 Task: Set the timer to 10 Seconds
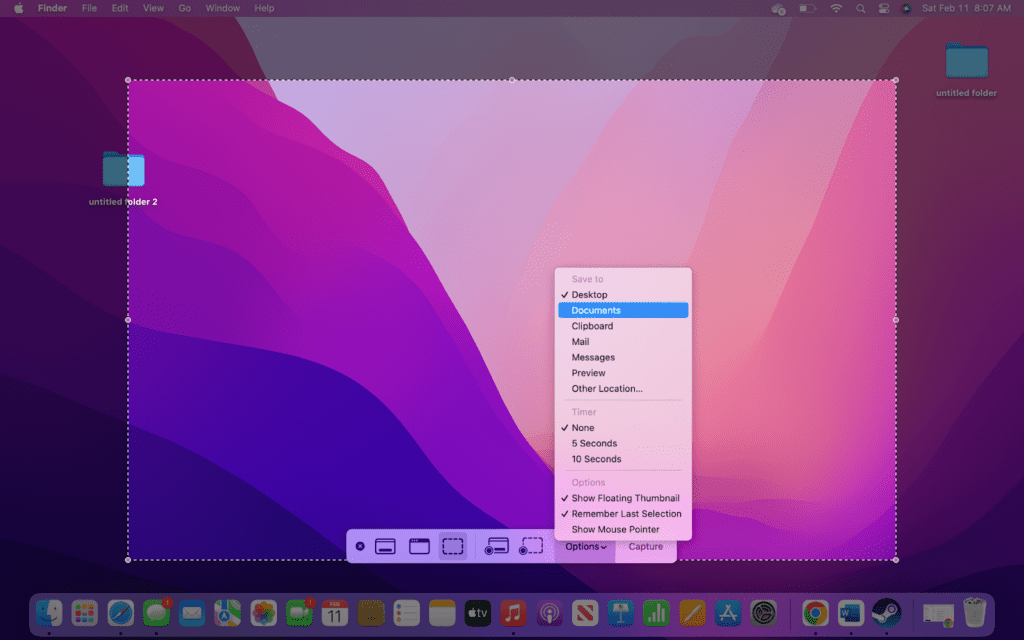click(596, 459)
